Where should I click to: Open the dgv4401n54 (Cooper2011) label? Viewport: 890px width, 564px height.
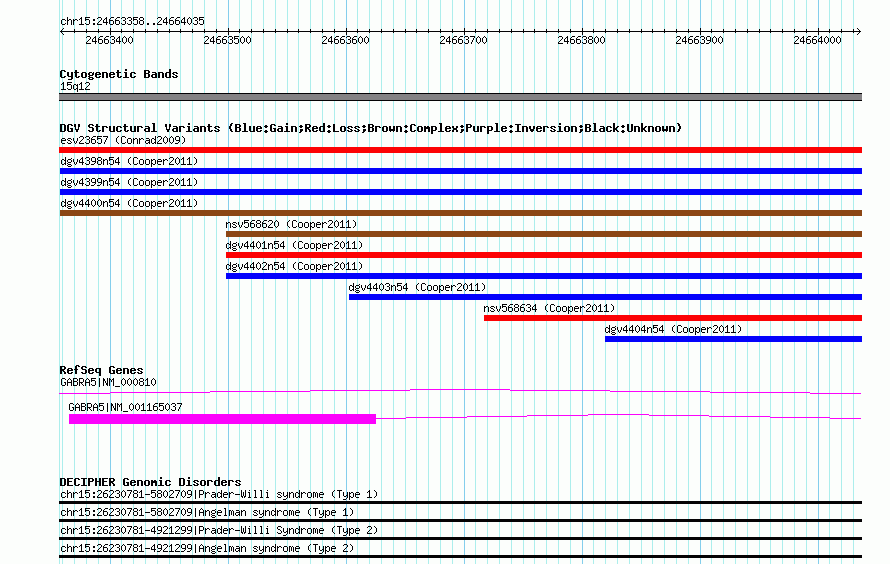pos(294,245)
